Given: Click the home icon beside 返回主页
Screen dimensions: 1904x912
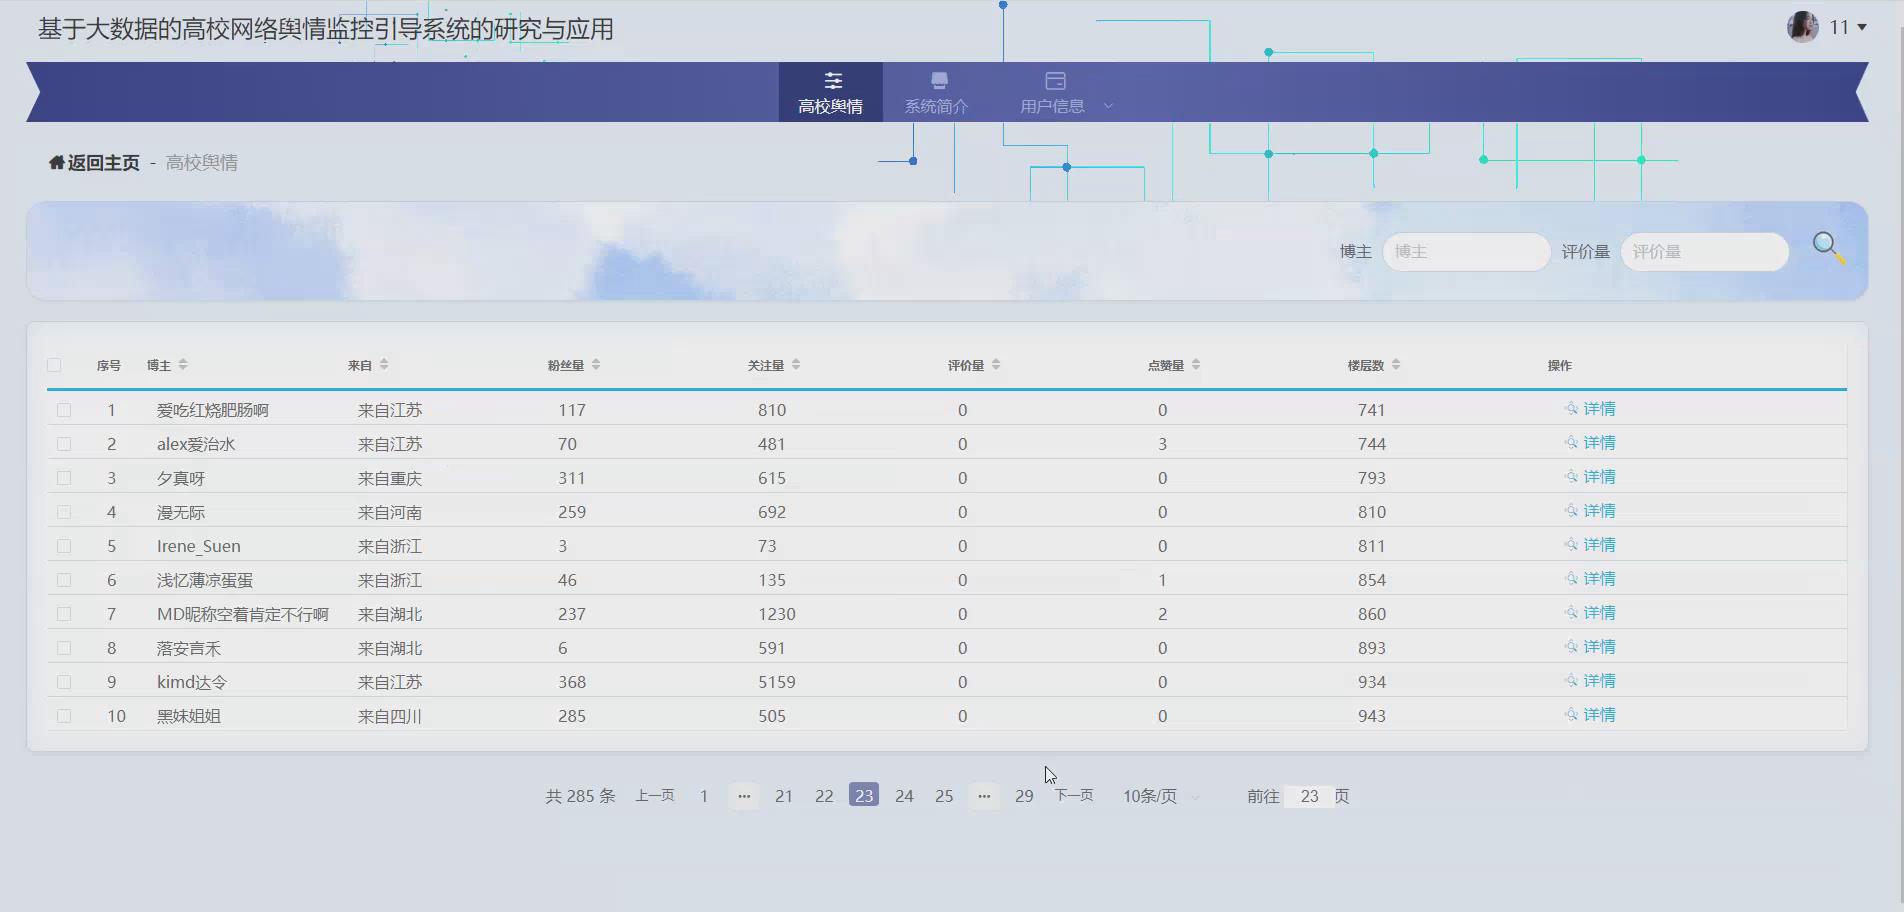Looking at the screenshot, I should coord(55,161).
